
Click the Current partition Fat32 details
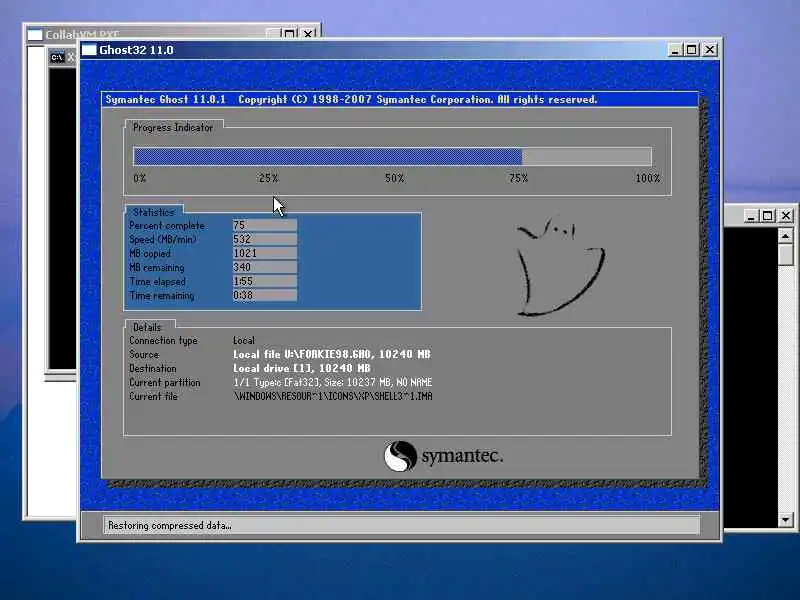(x=333, y=382)
